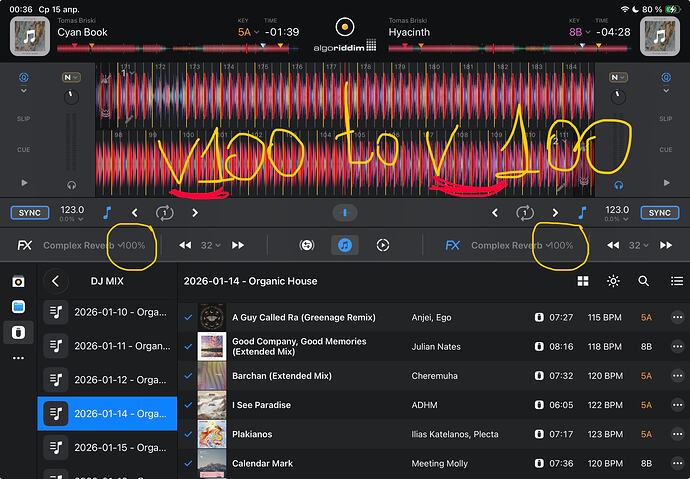
Task: Toggle left deck headphone pre-cue
Action: 71,186
